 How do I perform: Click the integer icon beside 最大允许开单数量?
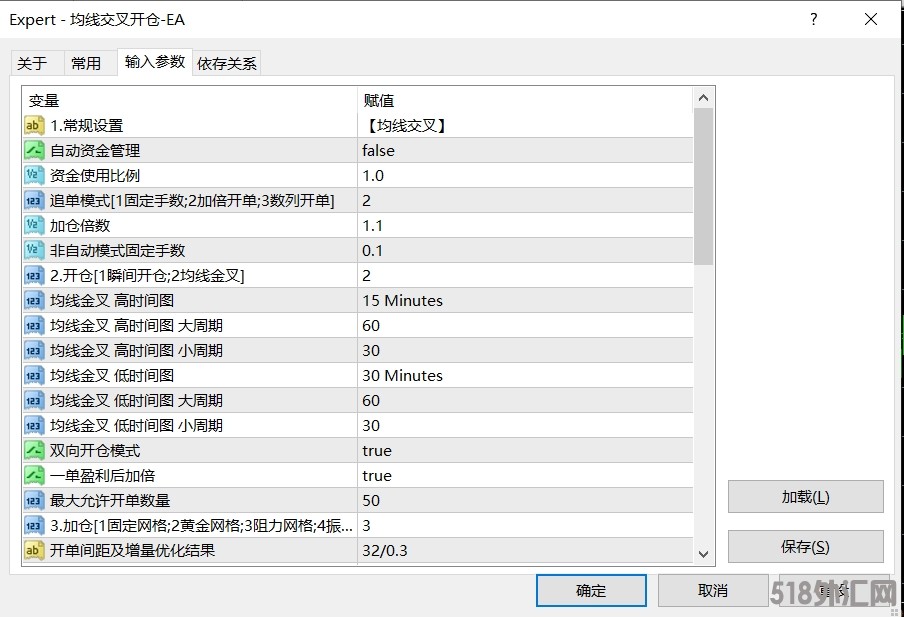(34, 501)
